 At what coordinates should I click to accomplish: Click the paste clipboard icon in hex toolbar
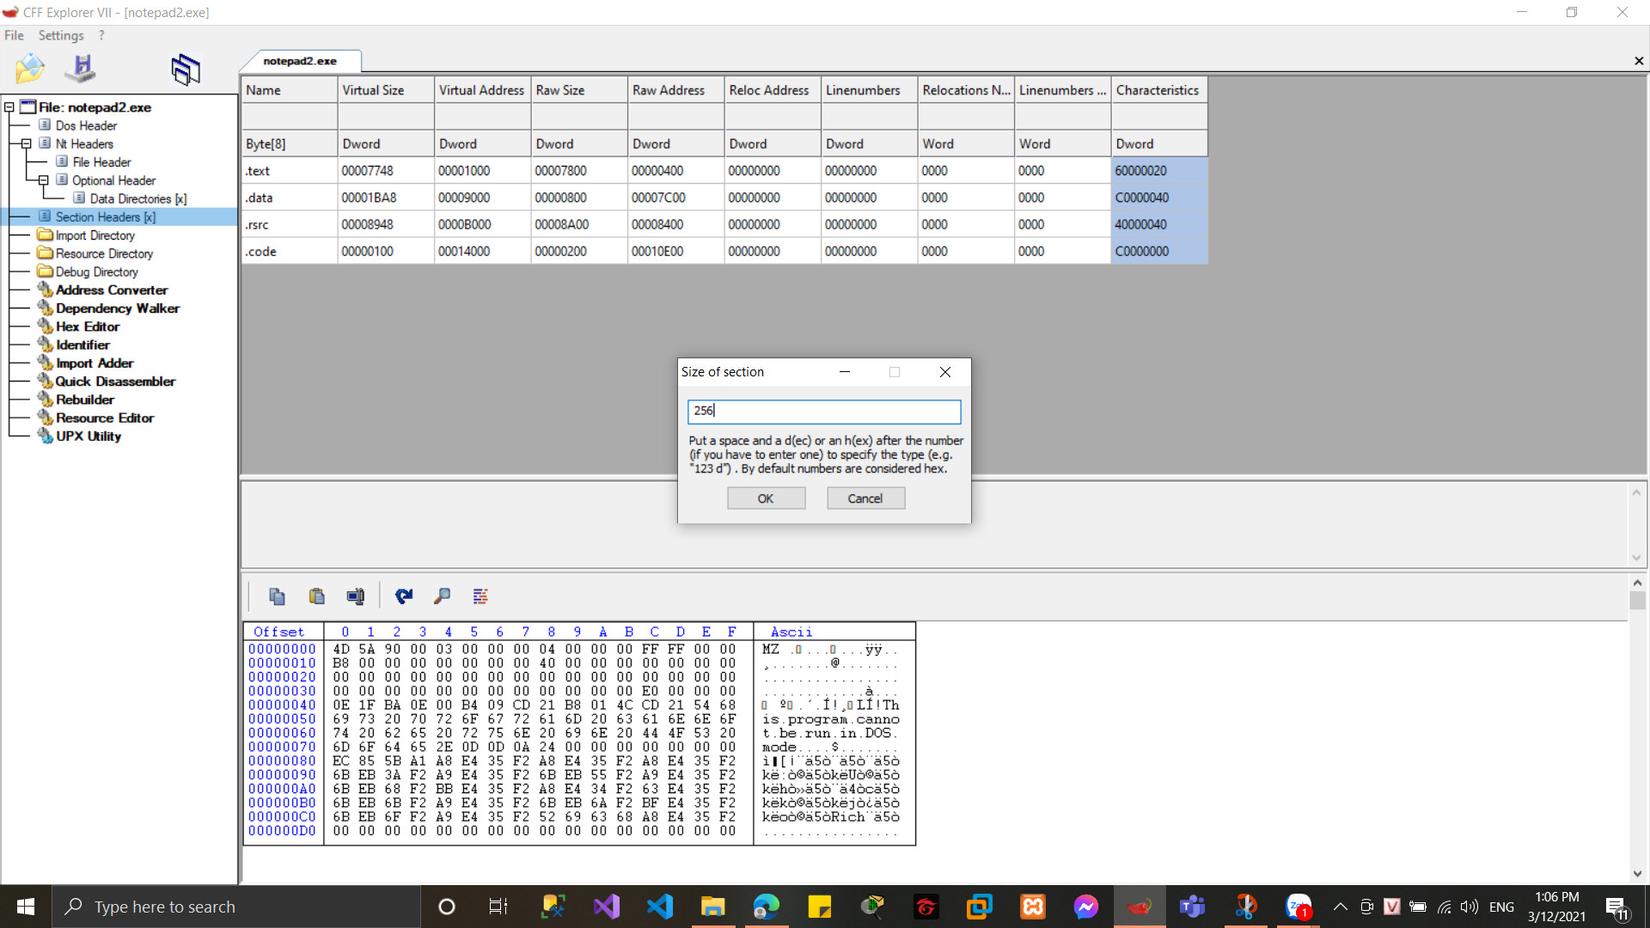316,596
